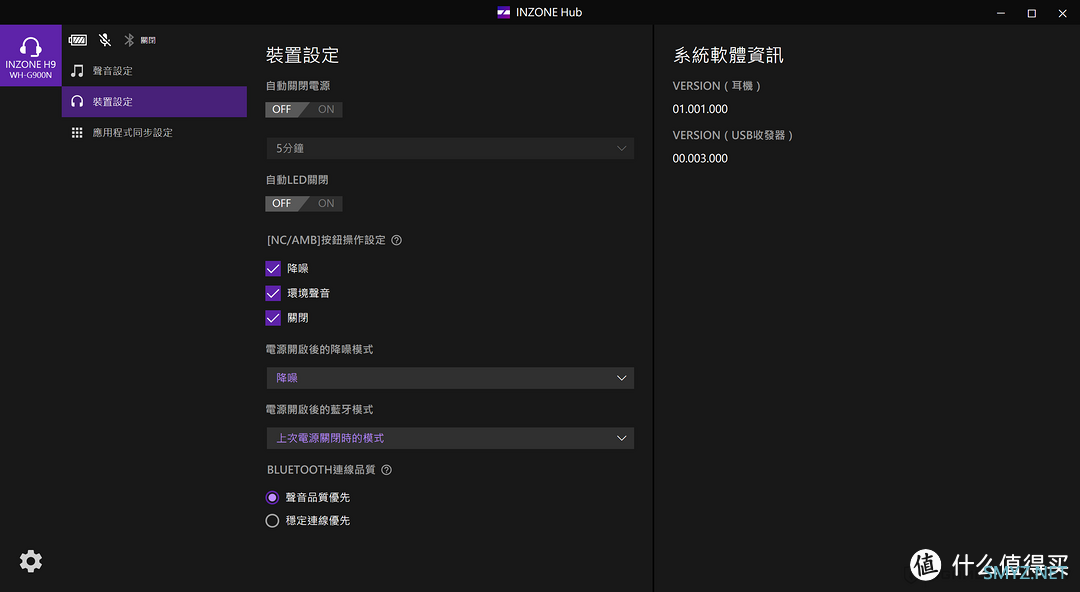This screenshot has width=1080, height=592.
Task: Open the 5分鐘 auto power-off time dropdown
Action: [450, 148]
